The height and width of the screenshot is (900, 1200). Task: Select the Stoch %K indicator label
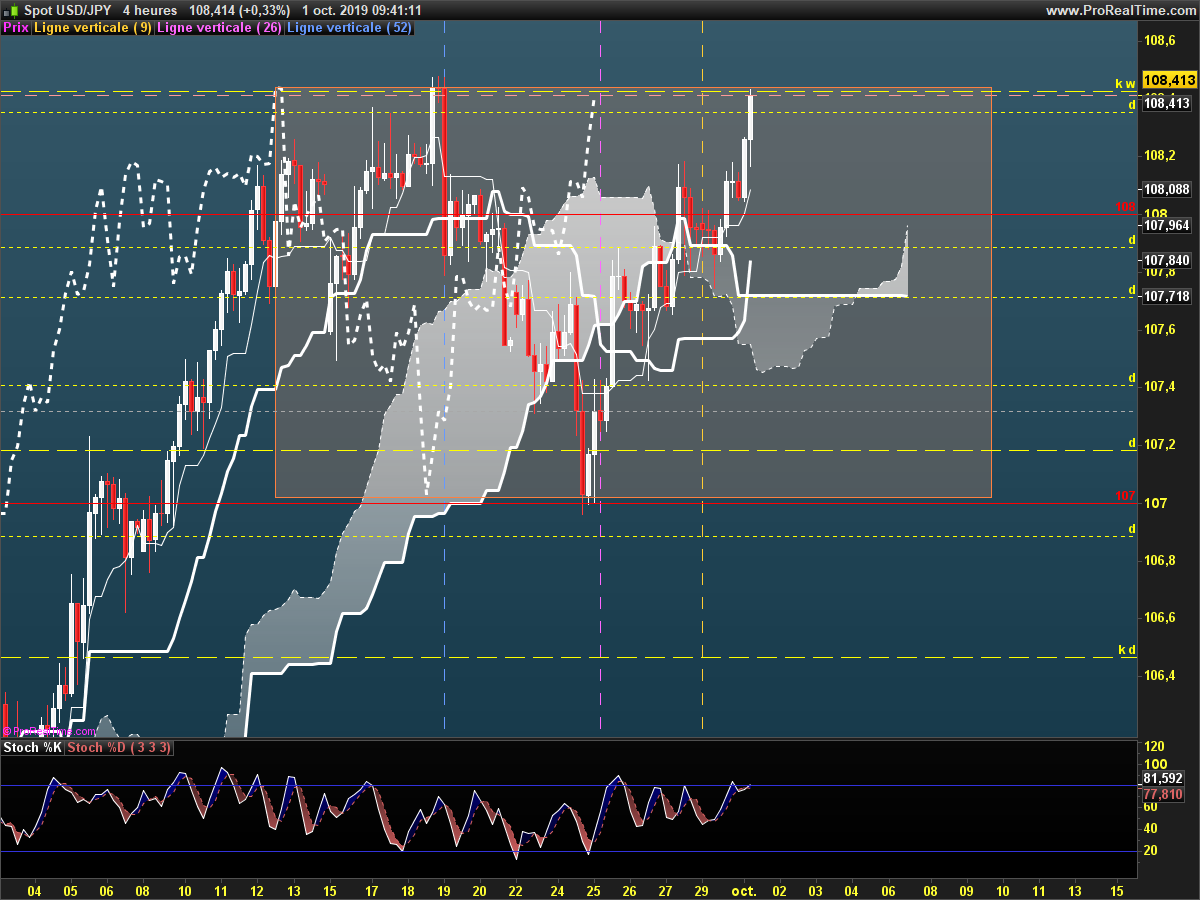pos(32,747)
